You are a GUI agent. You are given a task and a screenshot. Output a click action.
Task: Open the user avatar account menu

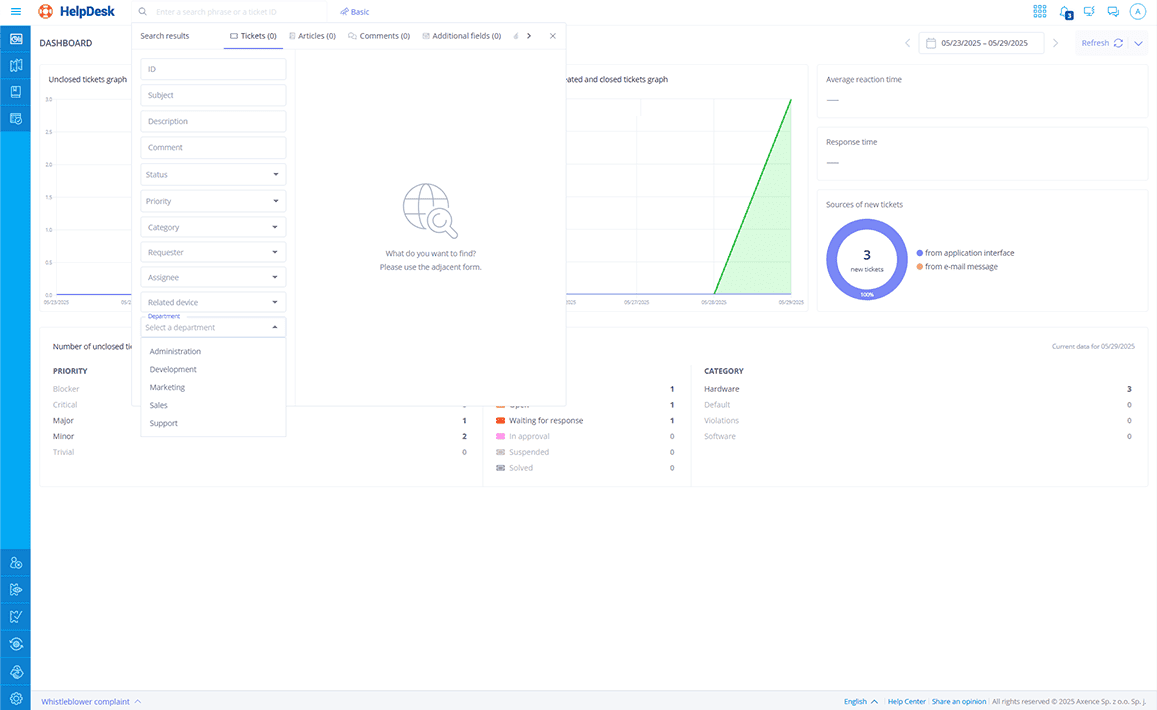[1137, 12]
